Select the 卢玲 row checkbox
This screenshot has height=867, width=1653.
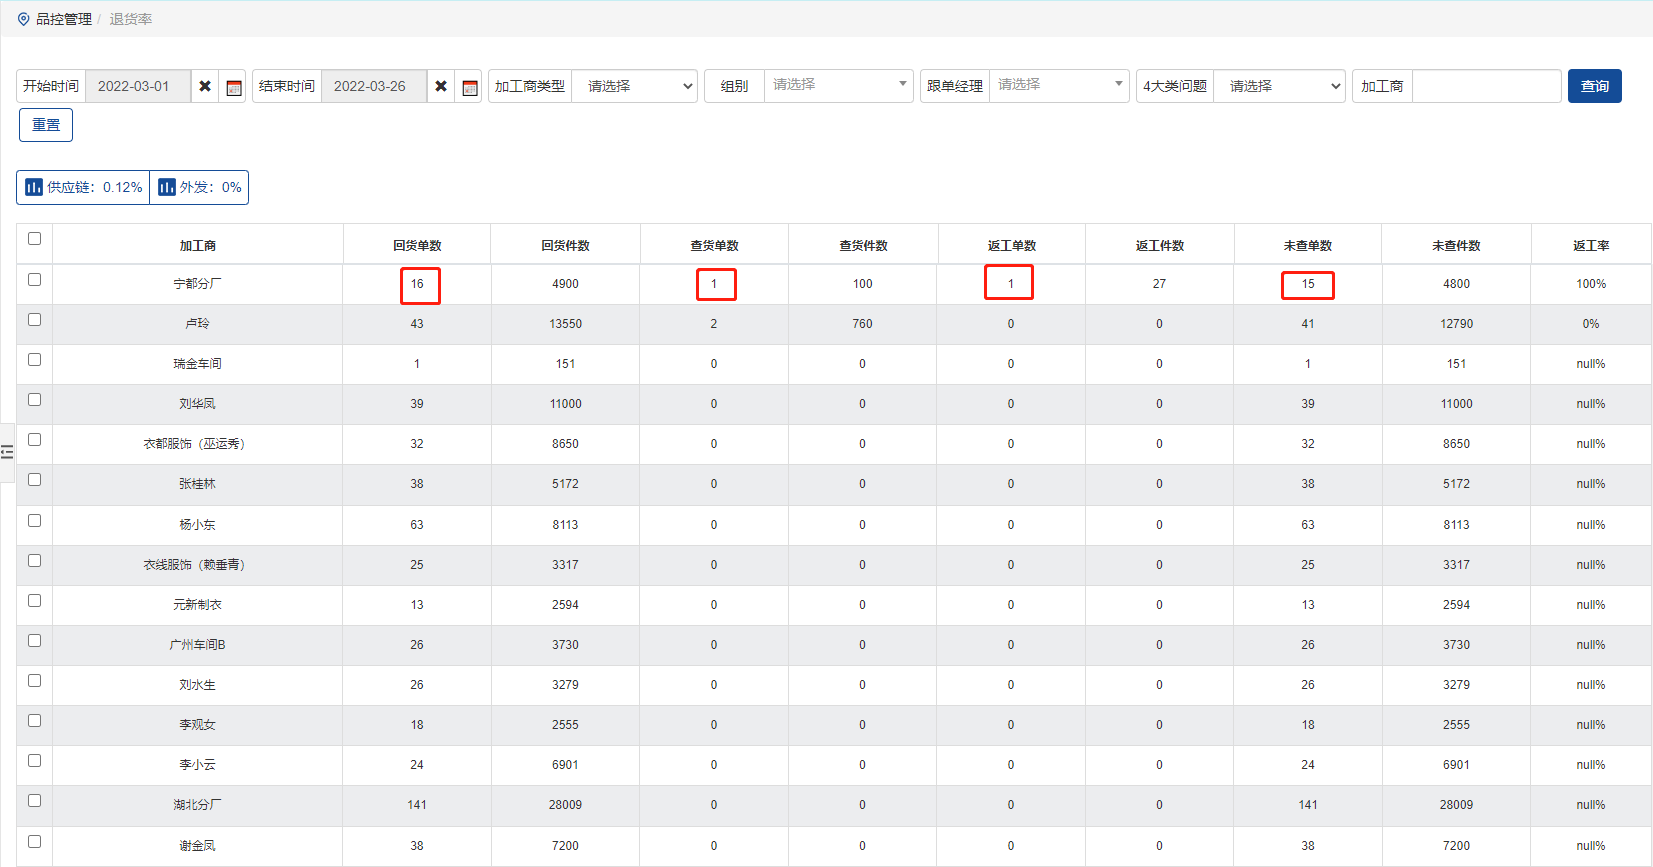point(35,319)
